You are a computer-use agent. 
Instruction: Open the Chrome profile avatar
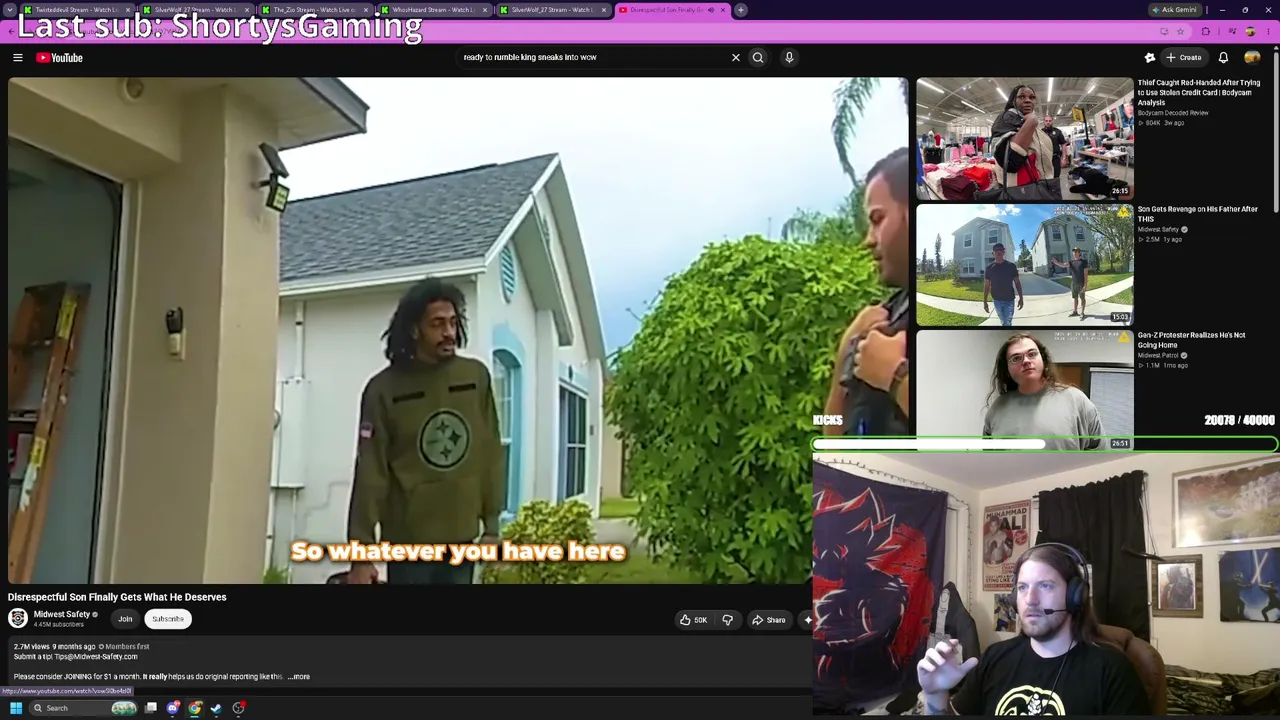[x=1250, y=31]
